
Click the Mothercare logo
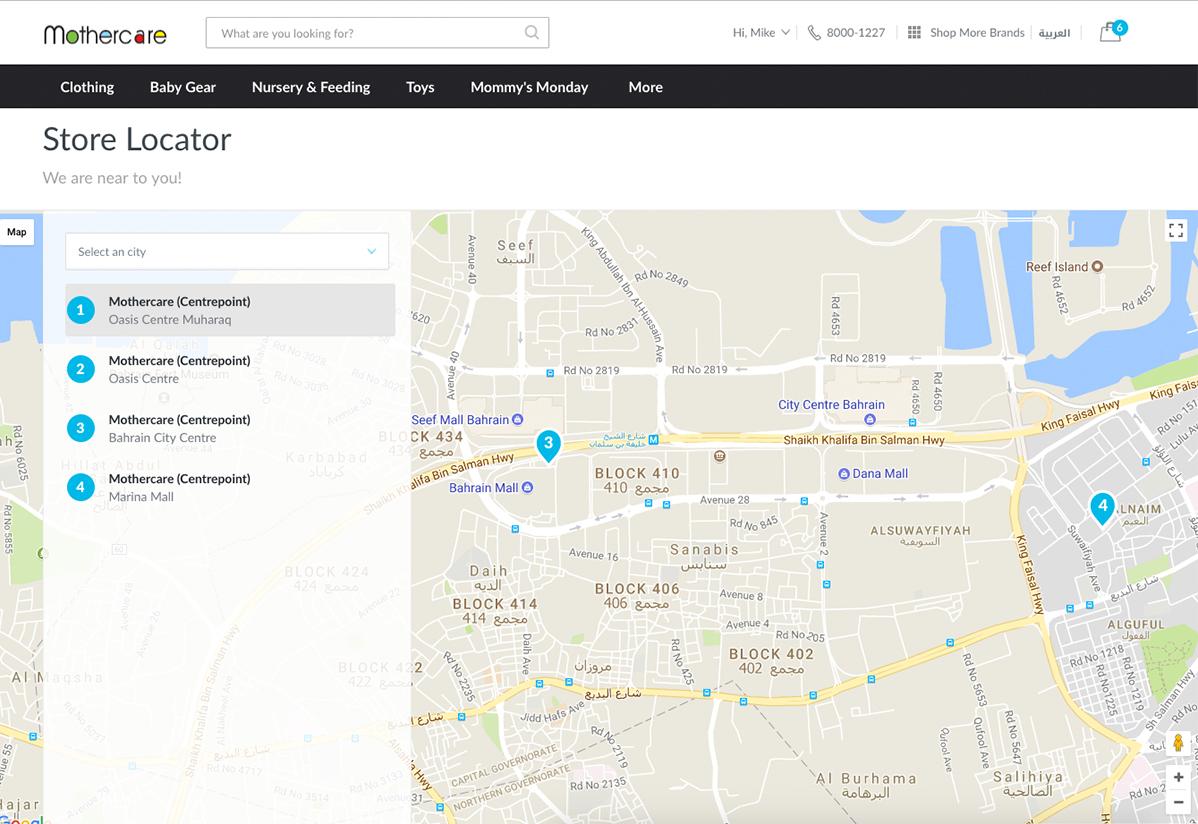[x=105, y=34]
